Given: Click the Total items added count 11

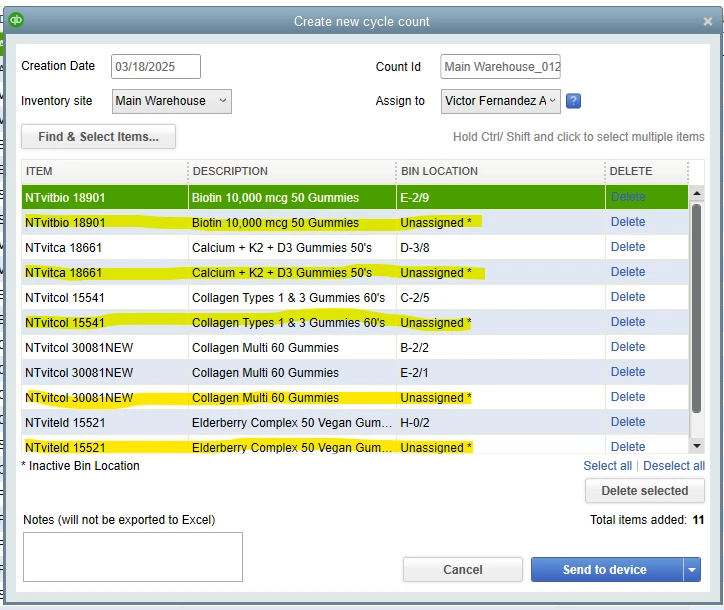Looking at the screenshot, I should click(x=698, y=519).
